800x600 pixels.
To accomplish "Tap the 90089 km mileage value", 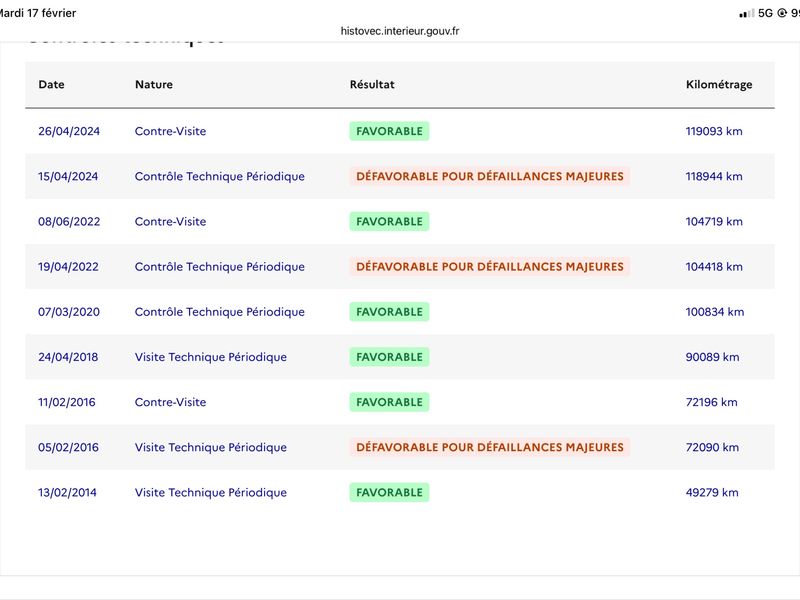I will coord(712,357).
